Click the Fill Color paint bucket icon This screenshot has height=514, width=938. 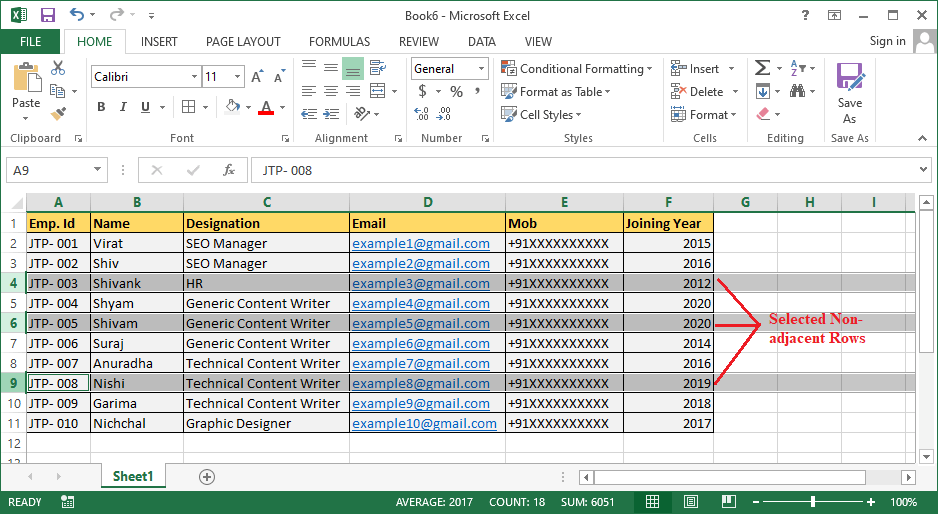(x=232, y=107)
